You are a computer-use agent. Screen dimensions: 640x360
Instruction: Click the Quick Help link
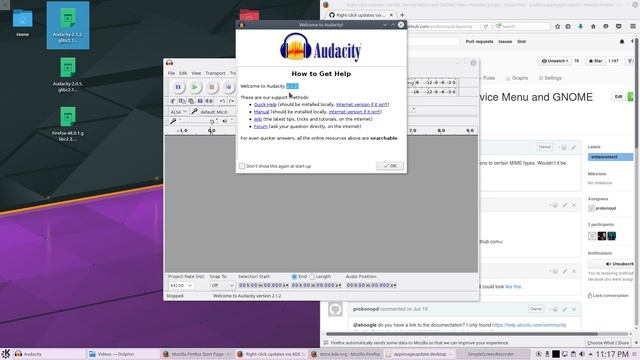(x=265, y=104)
